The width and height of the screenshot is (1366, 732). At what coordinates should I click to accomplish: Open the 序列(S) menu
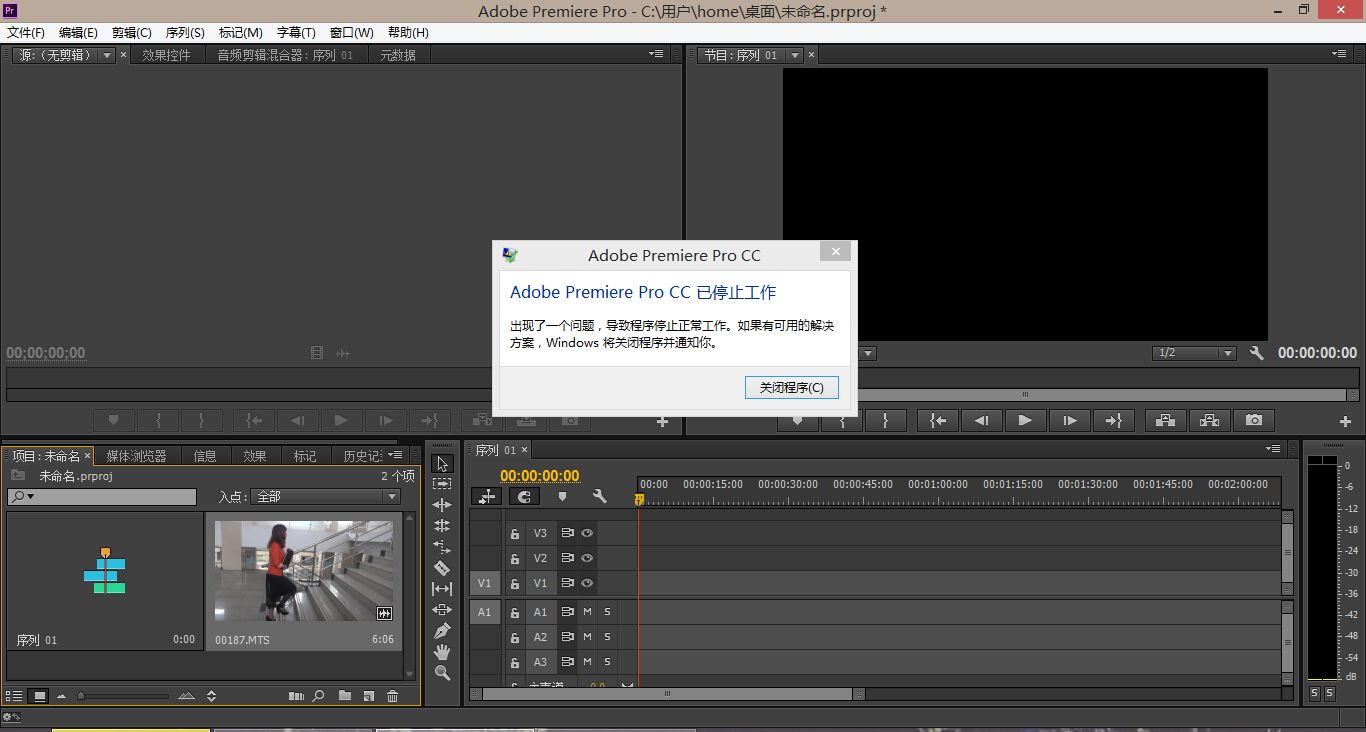pos(185,33)
